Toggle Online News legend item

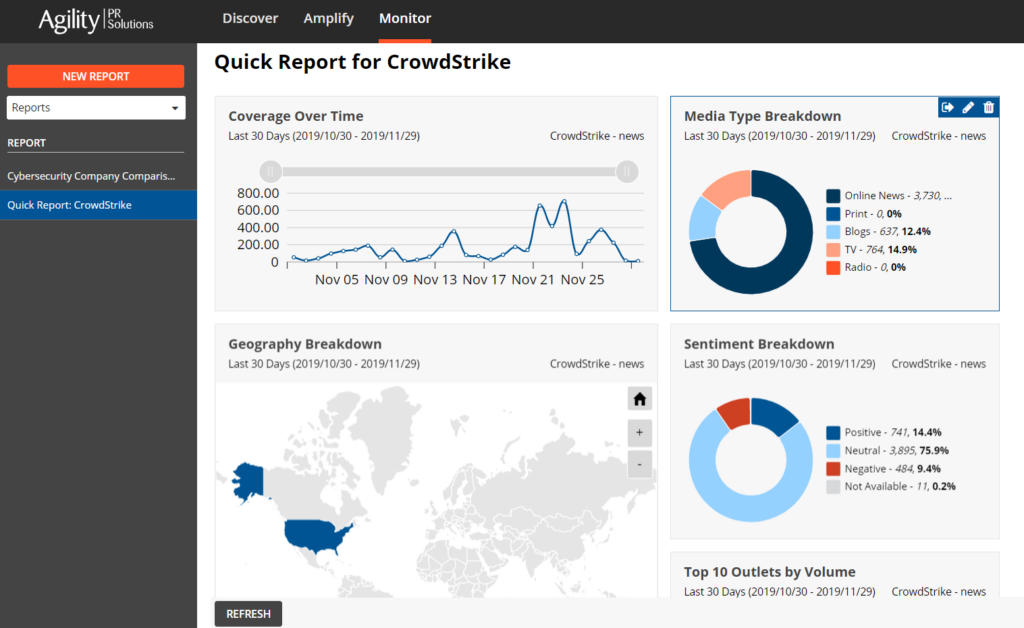tap(889, 196)
